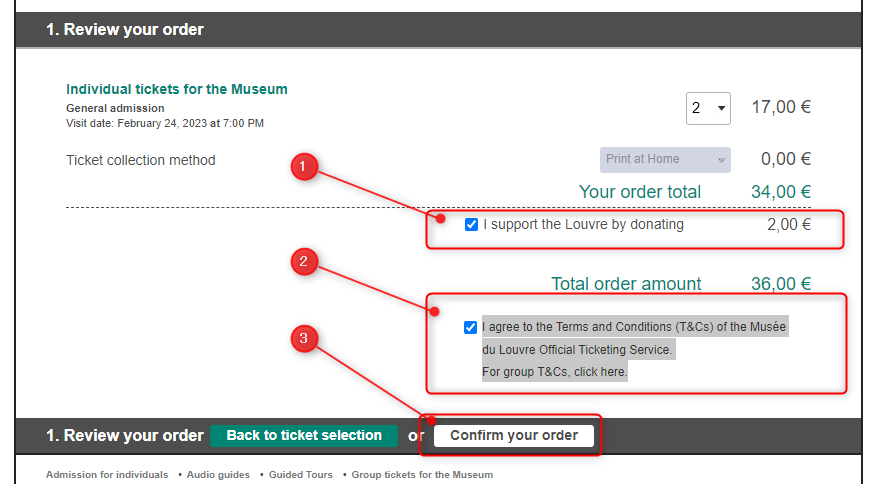Open the Print at Home collection dropdown
885x484 pixels.
coord(665,160)
